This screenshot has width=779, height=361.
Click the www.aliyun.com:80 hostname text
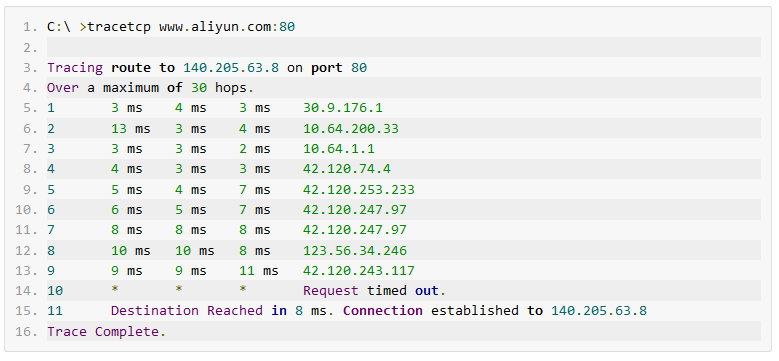[x=227, y=27]
